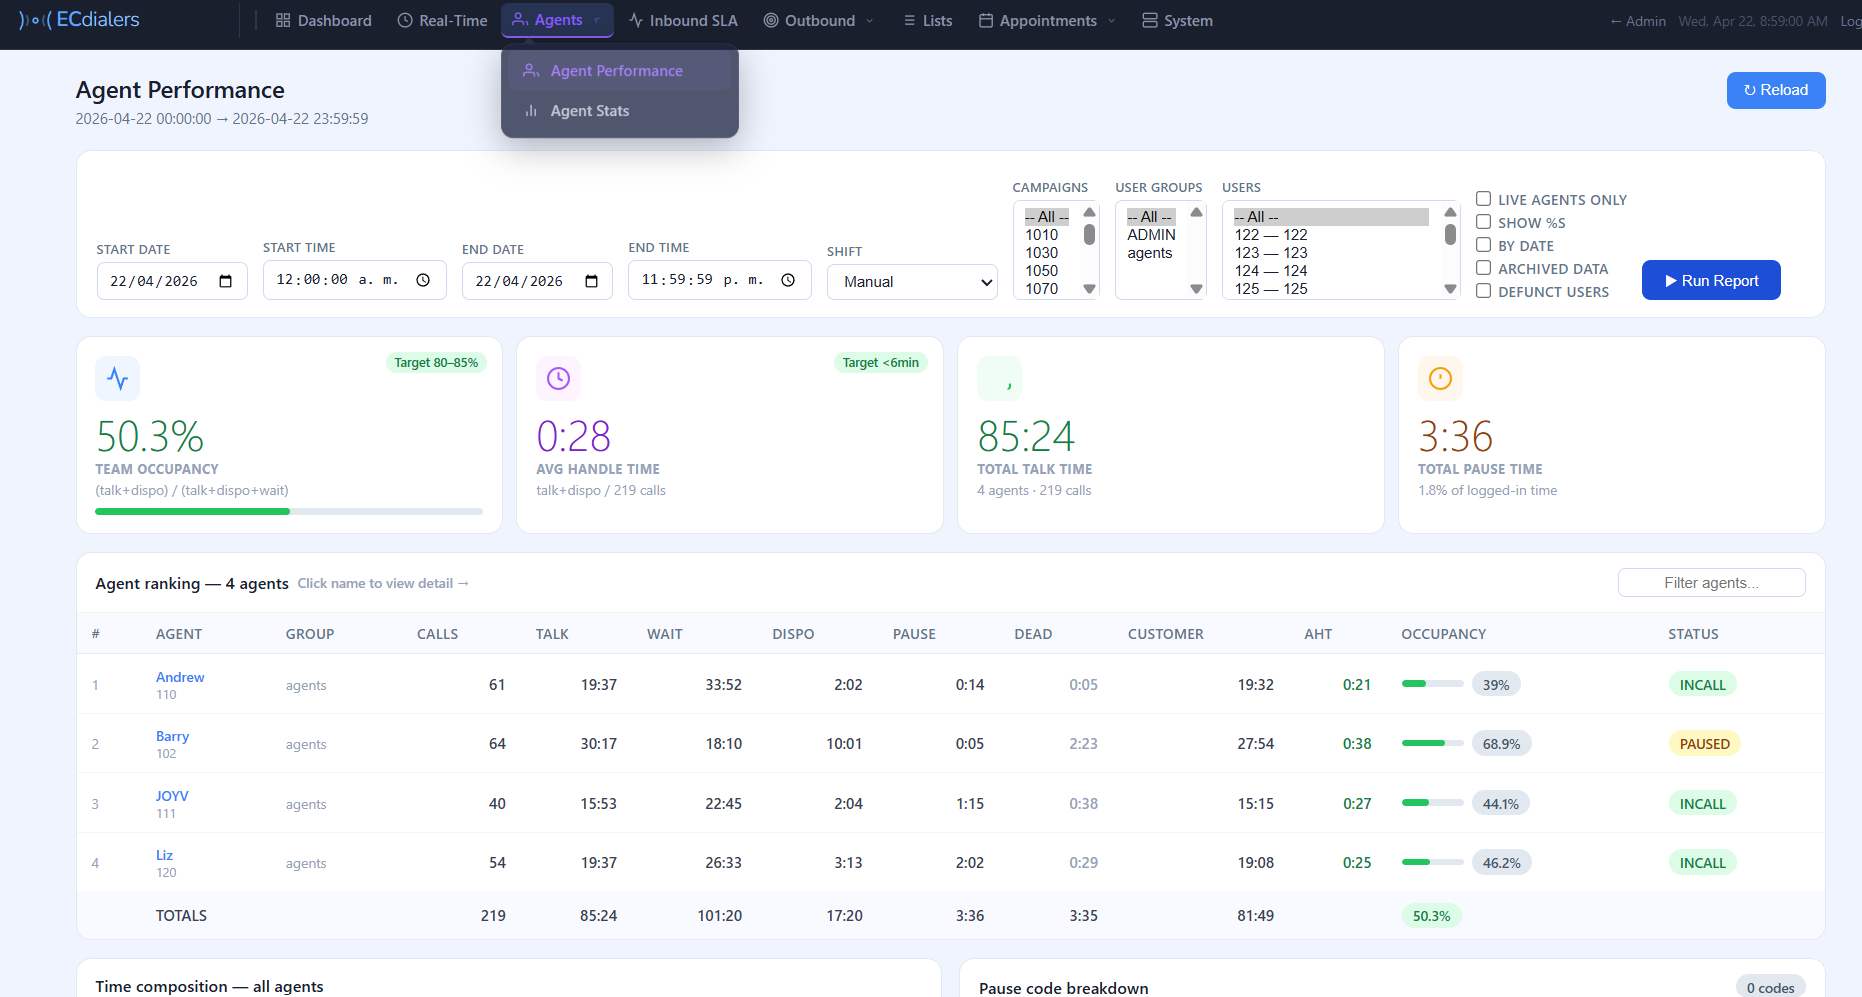Expand the Appointments menu chevron
The height and width of the screenshot is (997, 1862).
pos(1112,20)
